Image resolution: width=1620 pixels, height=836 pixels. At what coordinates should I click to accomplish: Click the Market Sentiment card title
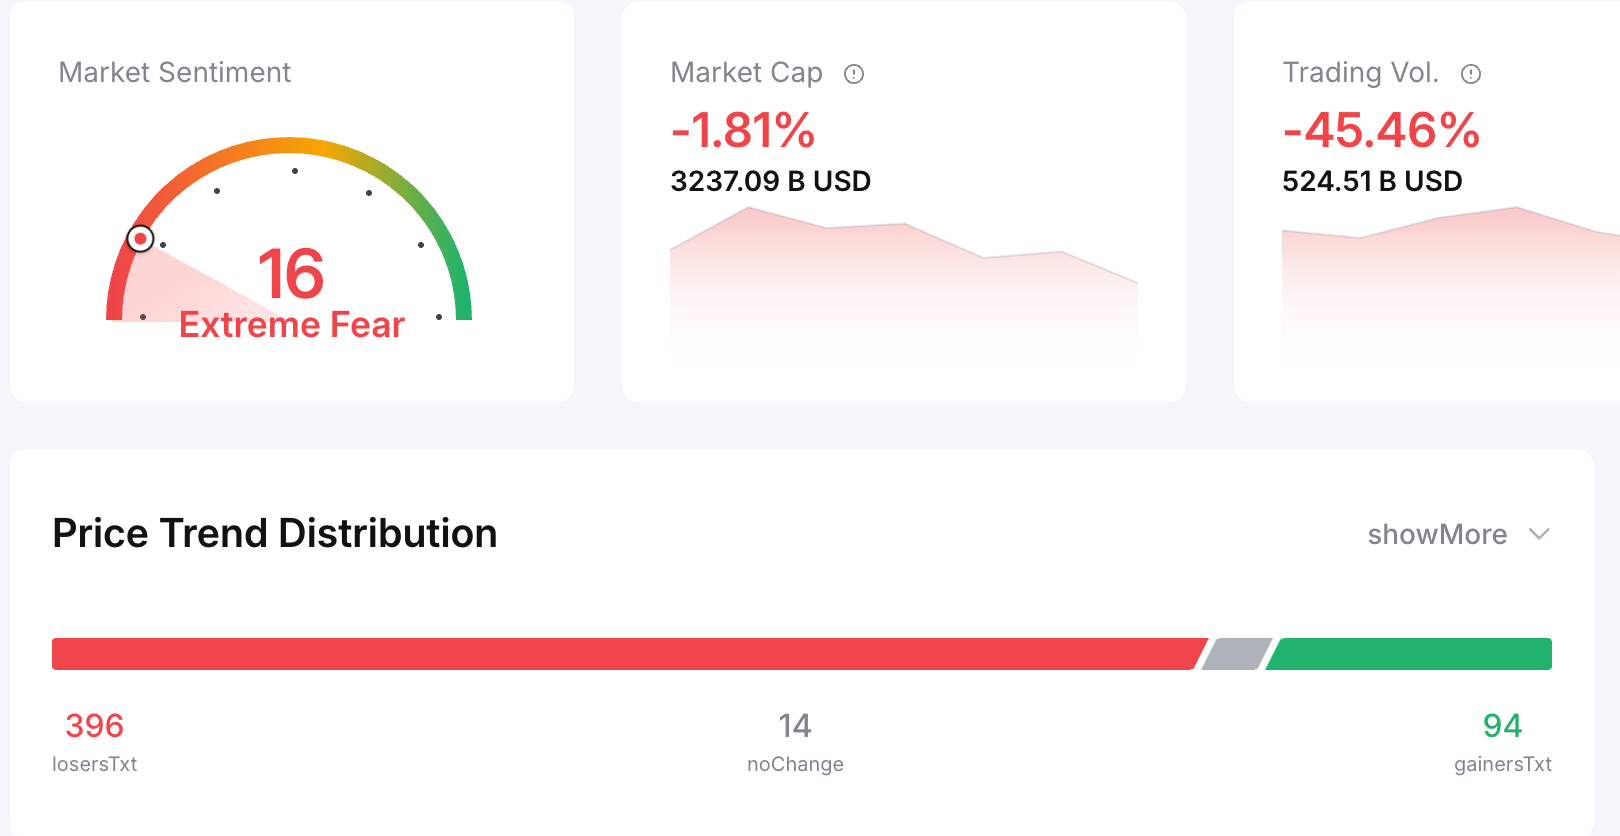click(x=175, y=73)
